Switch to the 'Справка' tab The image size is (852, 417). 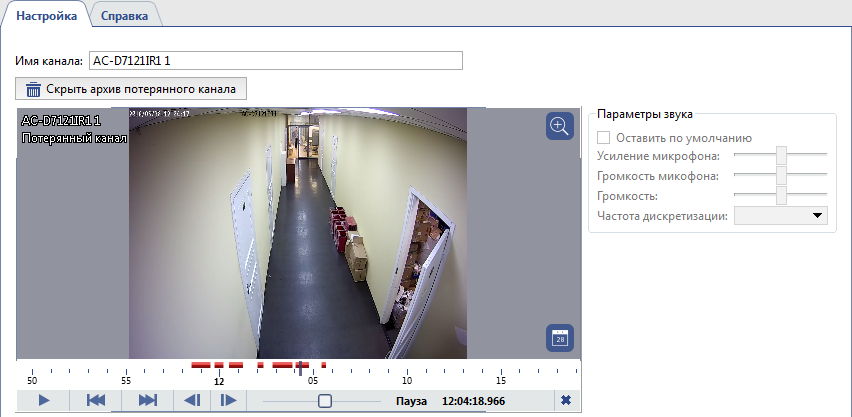point(126,17)
